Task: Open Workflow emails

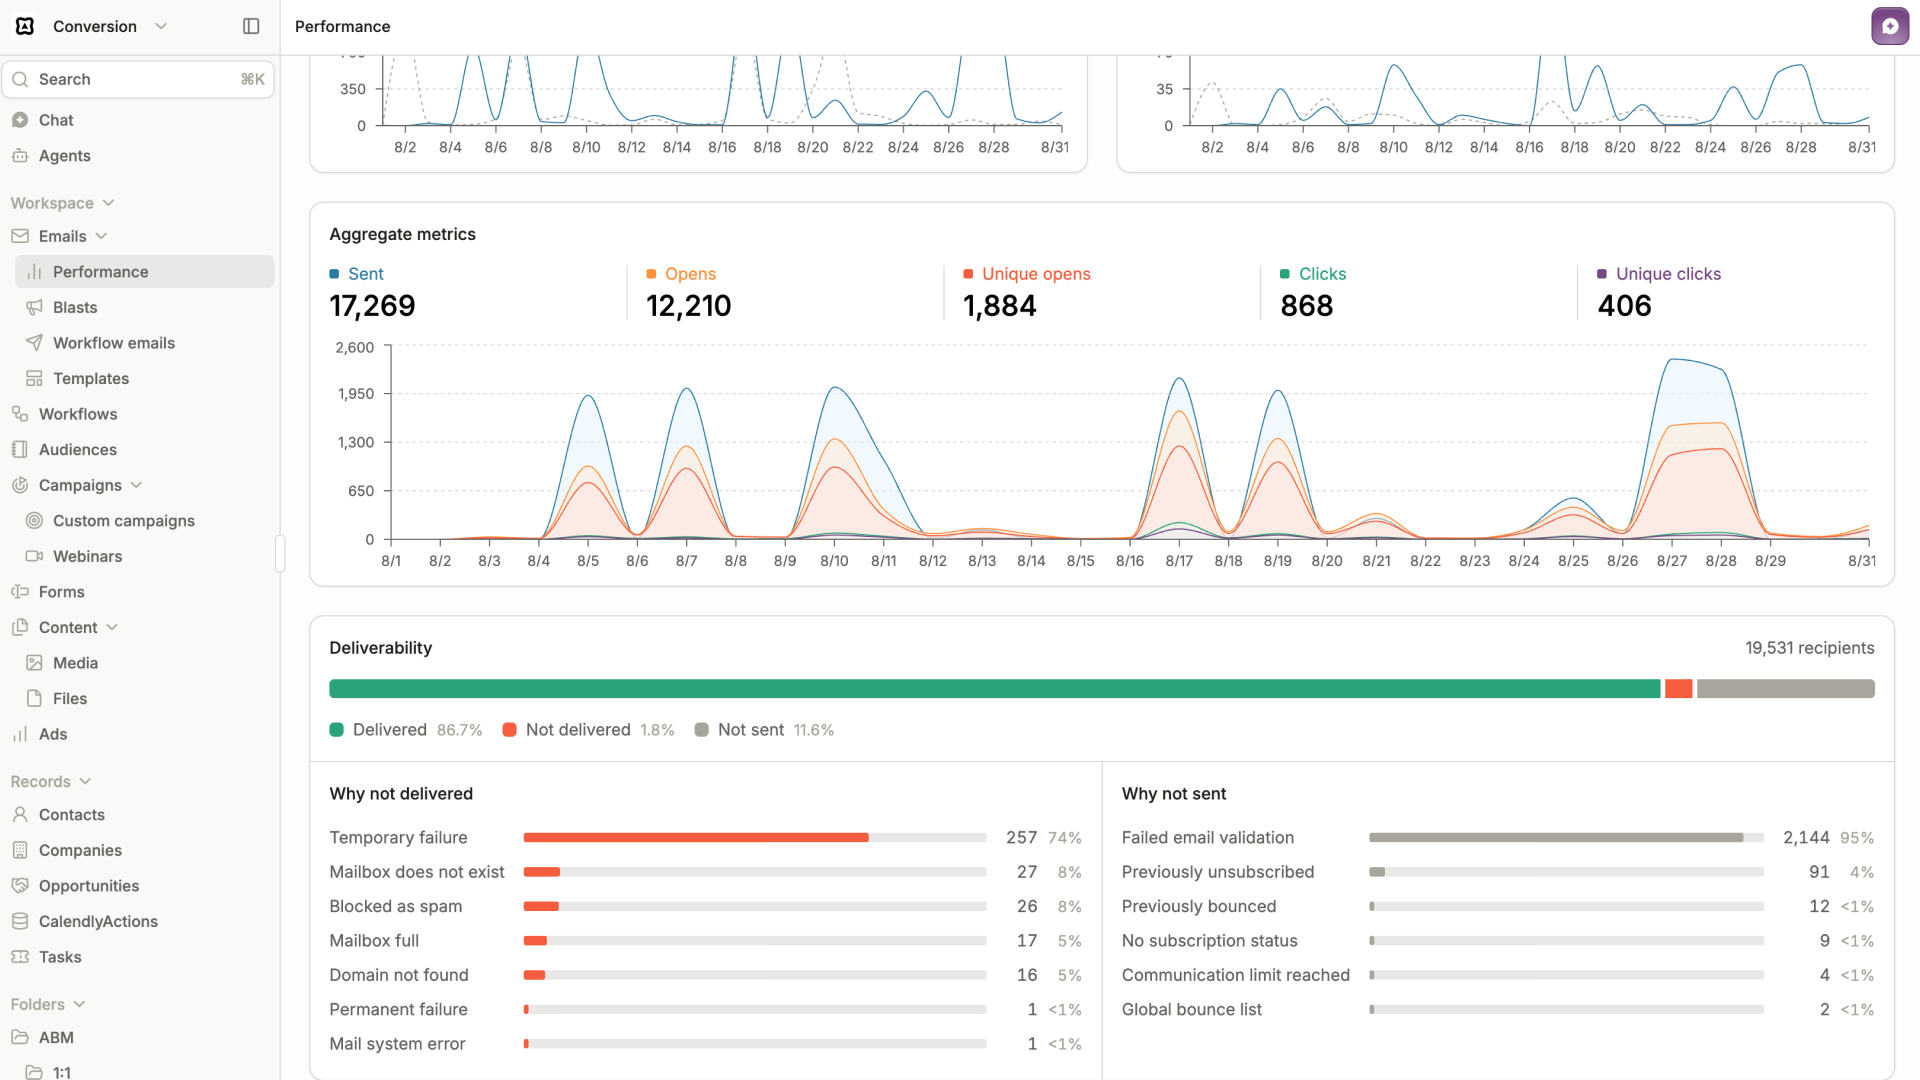Action: [x=145, y=343]
